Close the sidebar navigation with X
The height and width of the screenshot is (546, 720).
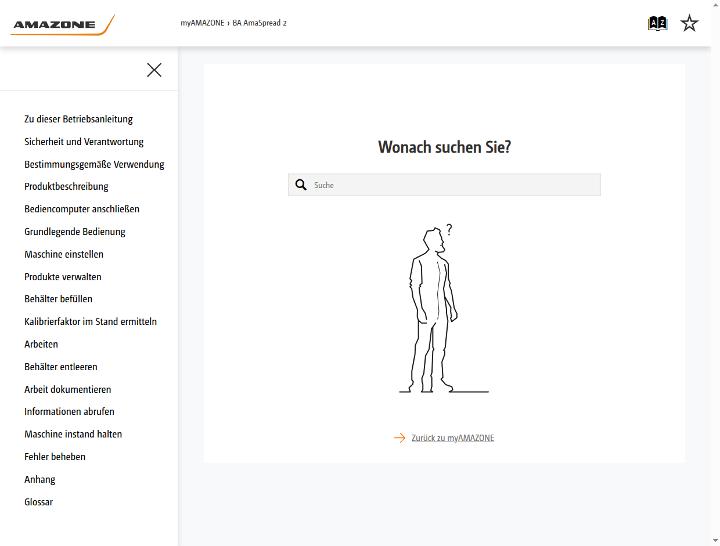[154, 70]
